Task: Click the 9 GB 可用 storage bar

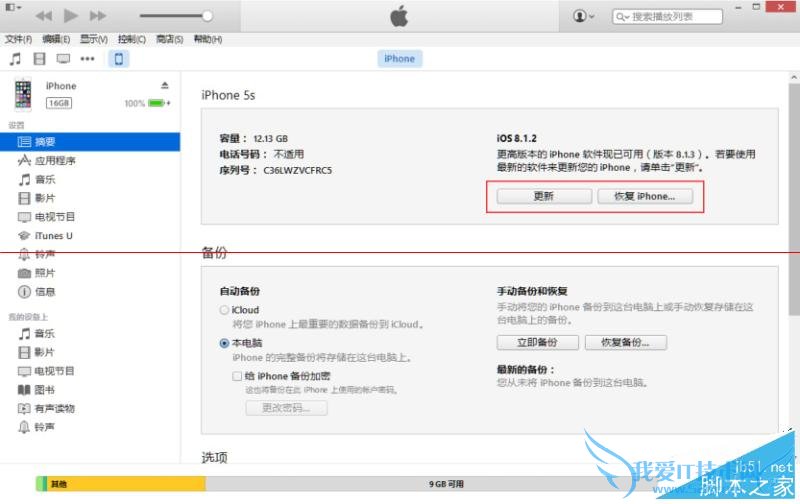Action: [x=446, y=484]
